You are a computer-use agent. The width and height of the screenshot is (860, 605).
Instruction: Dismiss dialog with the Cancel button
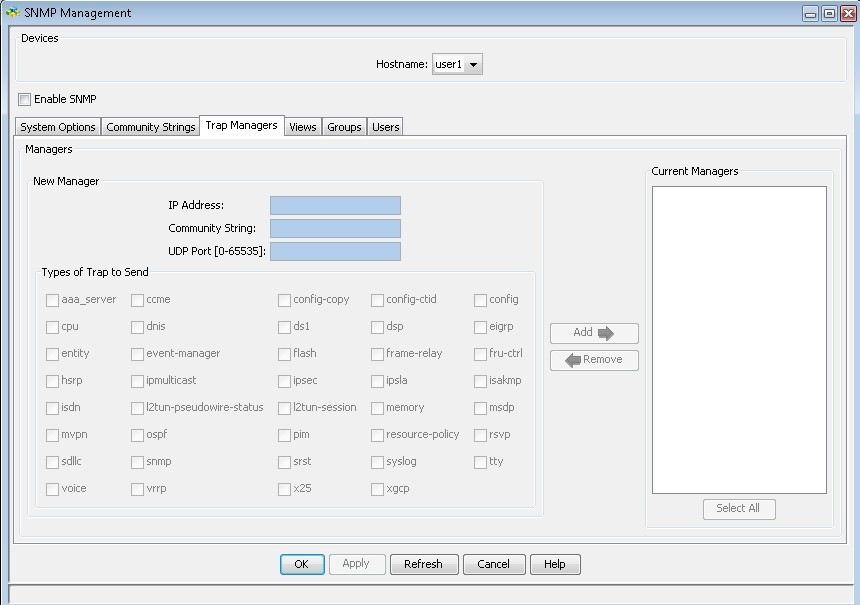pos(494,564)
